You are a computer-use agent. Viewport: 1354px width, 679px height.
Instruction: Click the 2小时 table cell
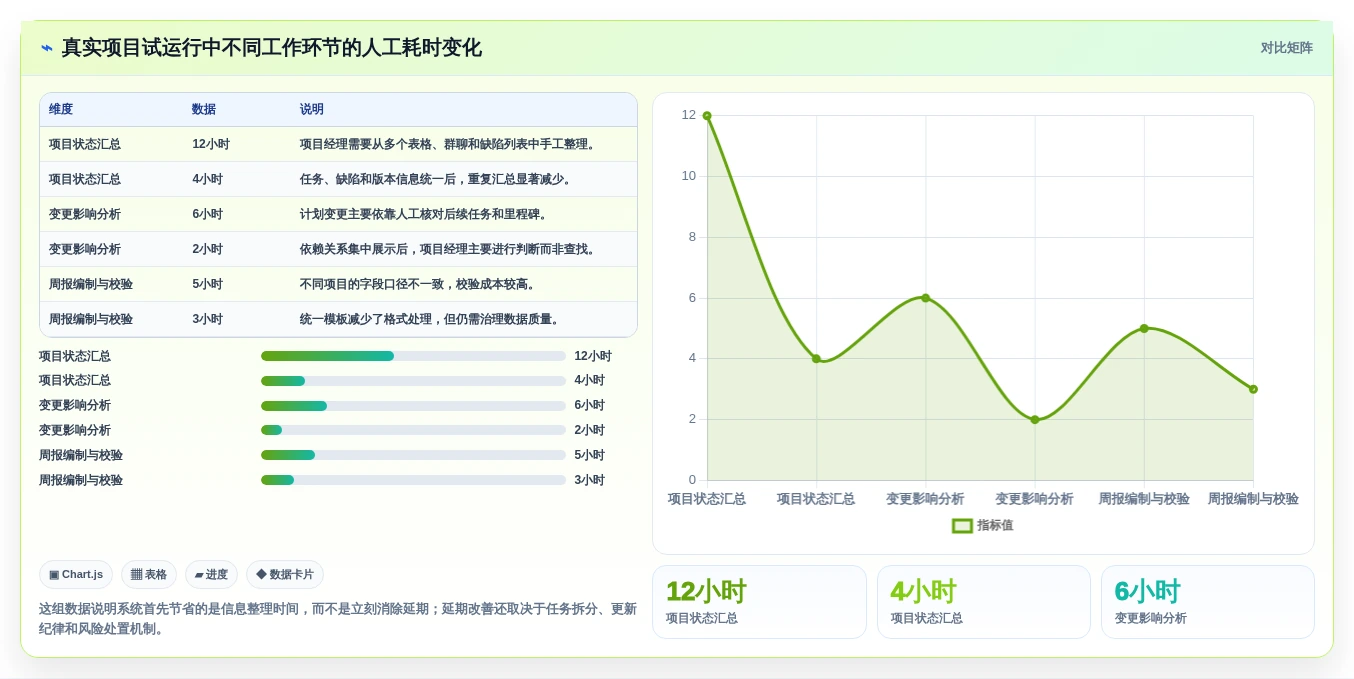208,249
